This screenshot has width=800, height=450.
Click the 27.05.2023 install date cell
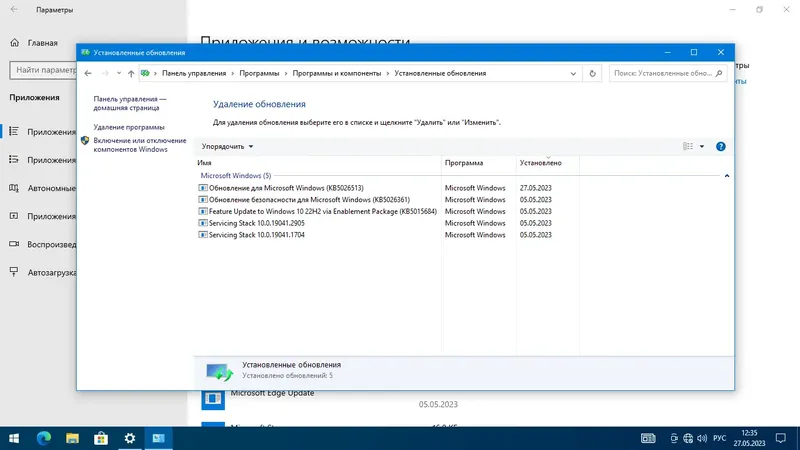(535, 188)
